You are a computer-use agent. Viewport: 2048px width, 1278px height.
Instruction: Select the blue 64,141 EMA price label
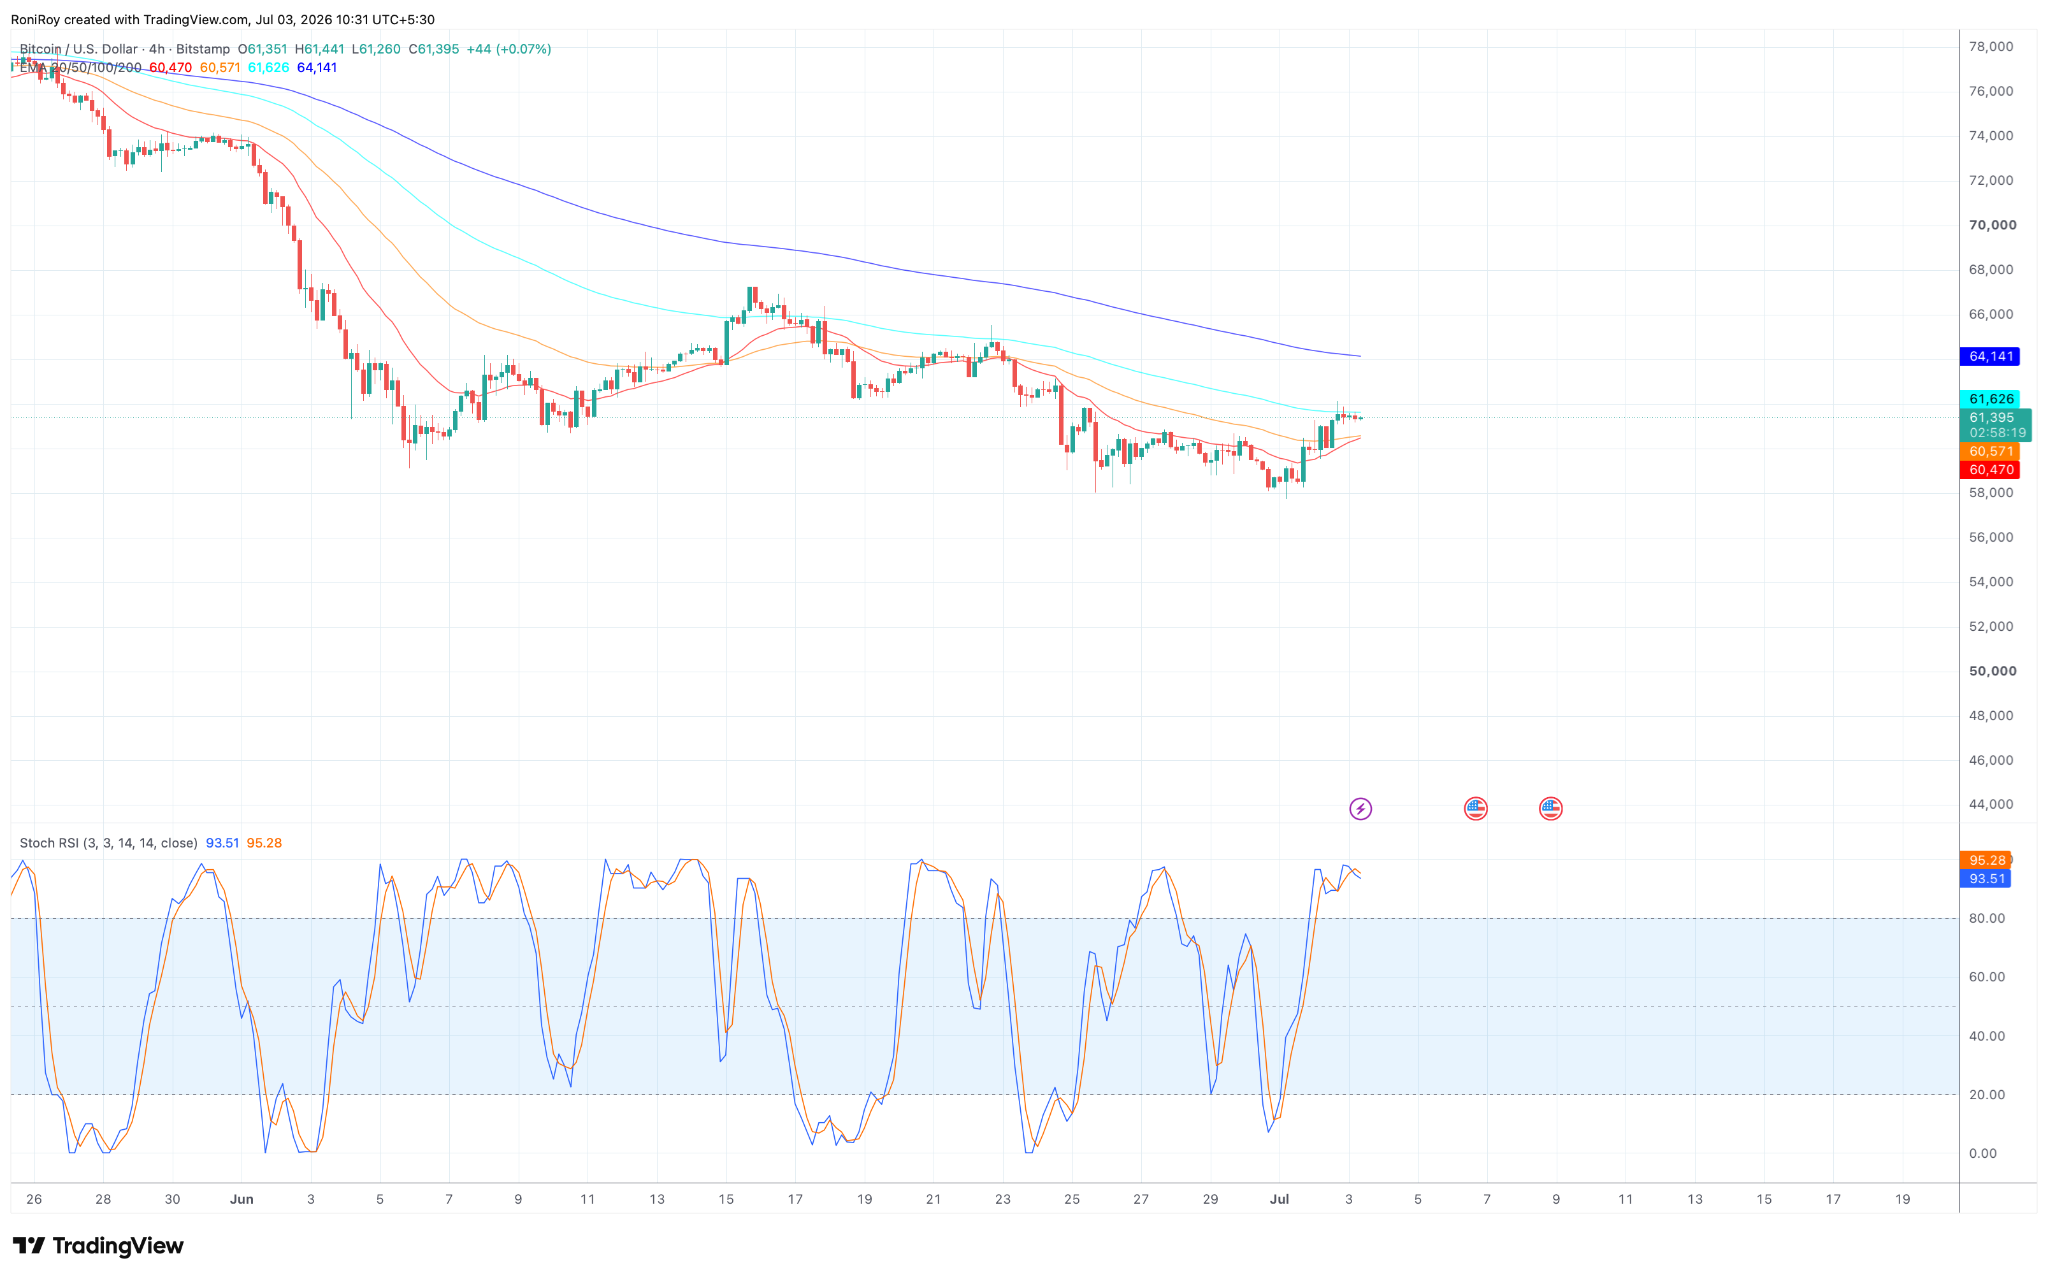pyautogui.click(x=1991, y=356)
